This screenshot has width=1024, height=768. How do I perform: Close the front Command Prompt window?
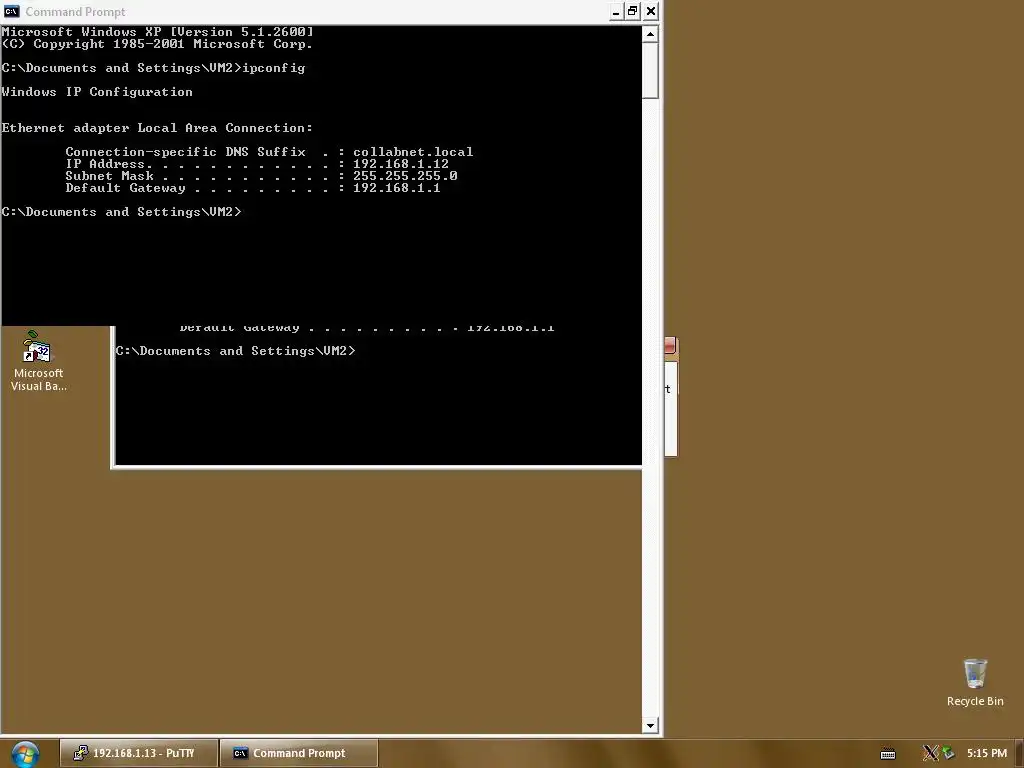650,11
